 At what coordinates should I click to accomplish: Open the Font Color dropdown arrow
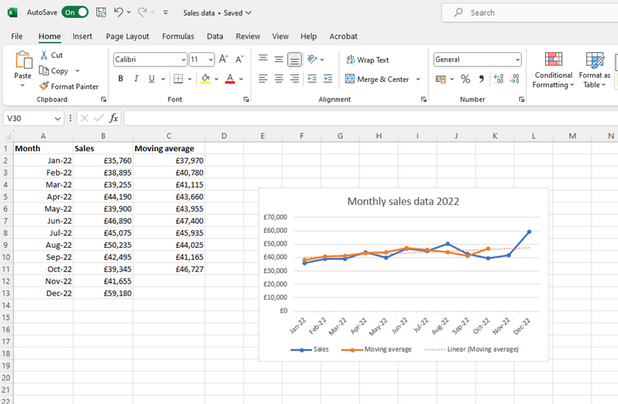241,79
